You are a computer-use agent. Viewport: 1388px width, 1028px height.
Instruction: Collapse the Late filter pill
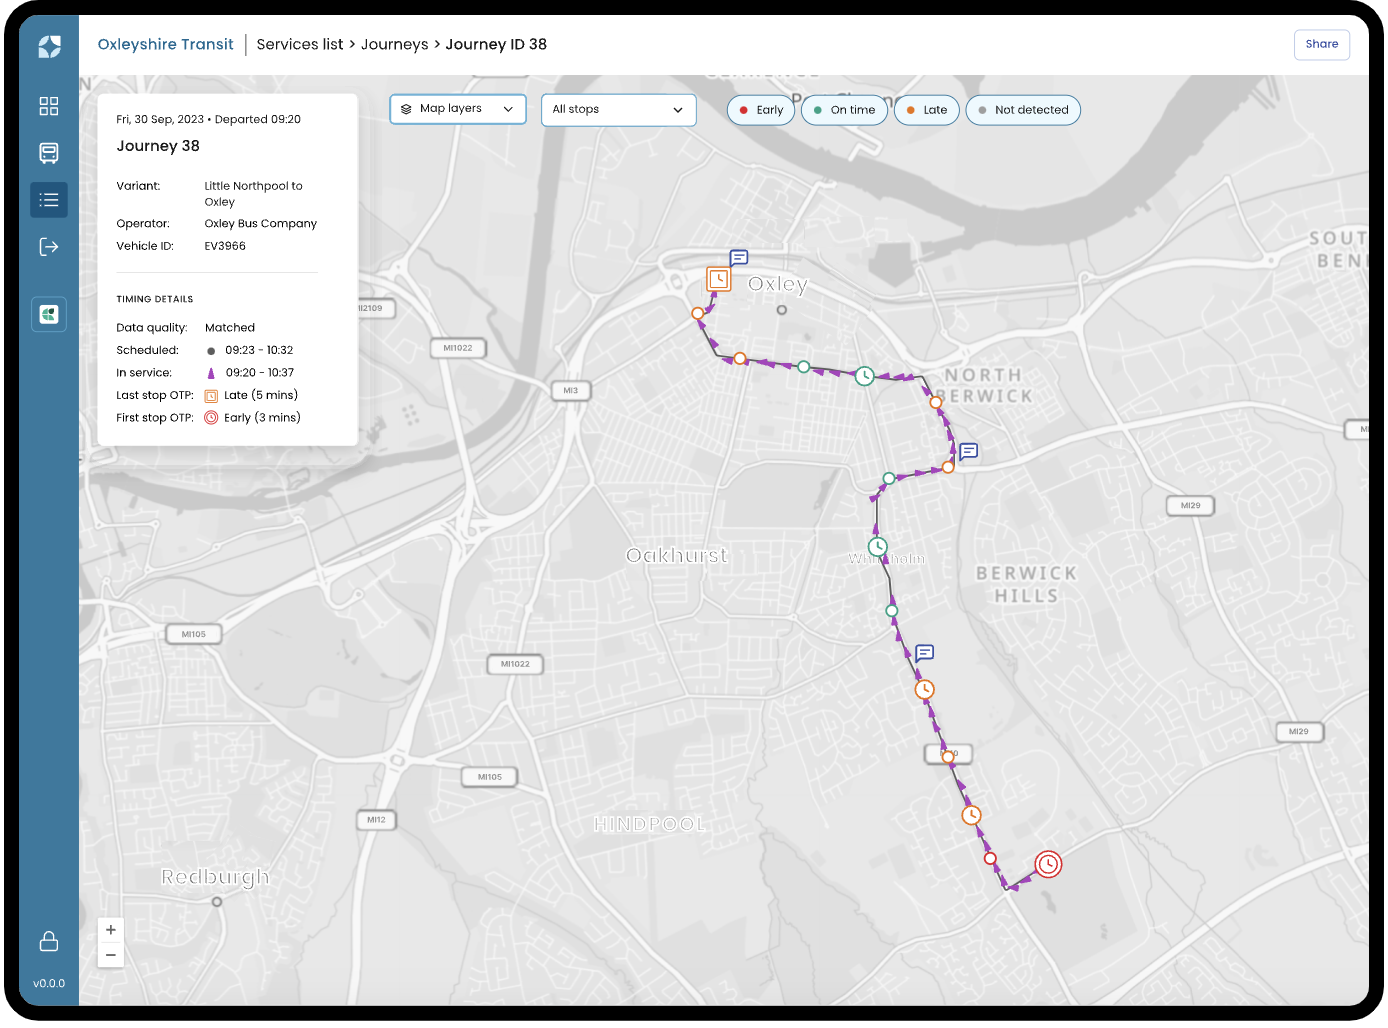926,110
